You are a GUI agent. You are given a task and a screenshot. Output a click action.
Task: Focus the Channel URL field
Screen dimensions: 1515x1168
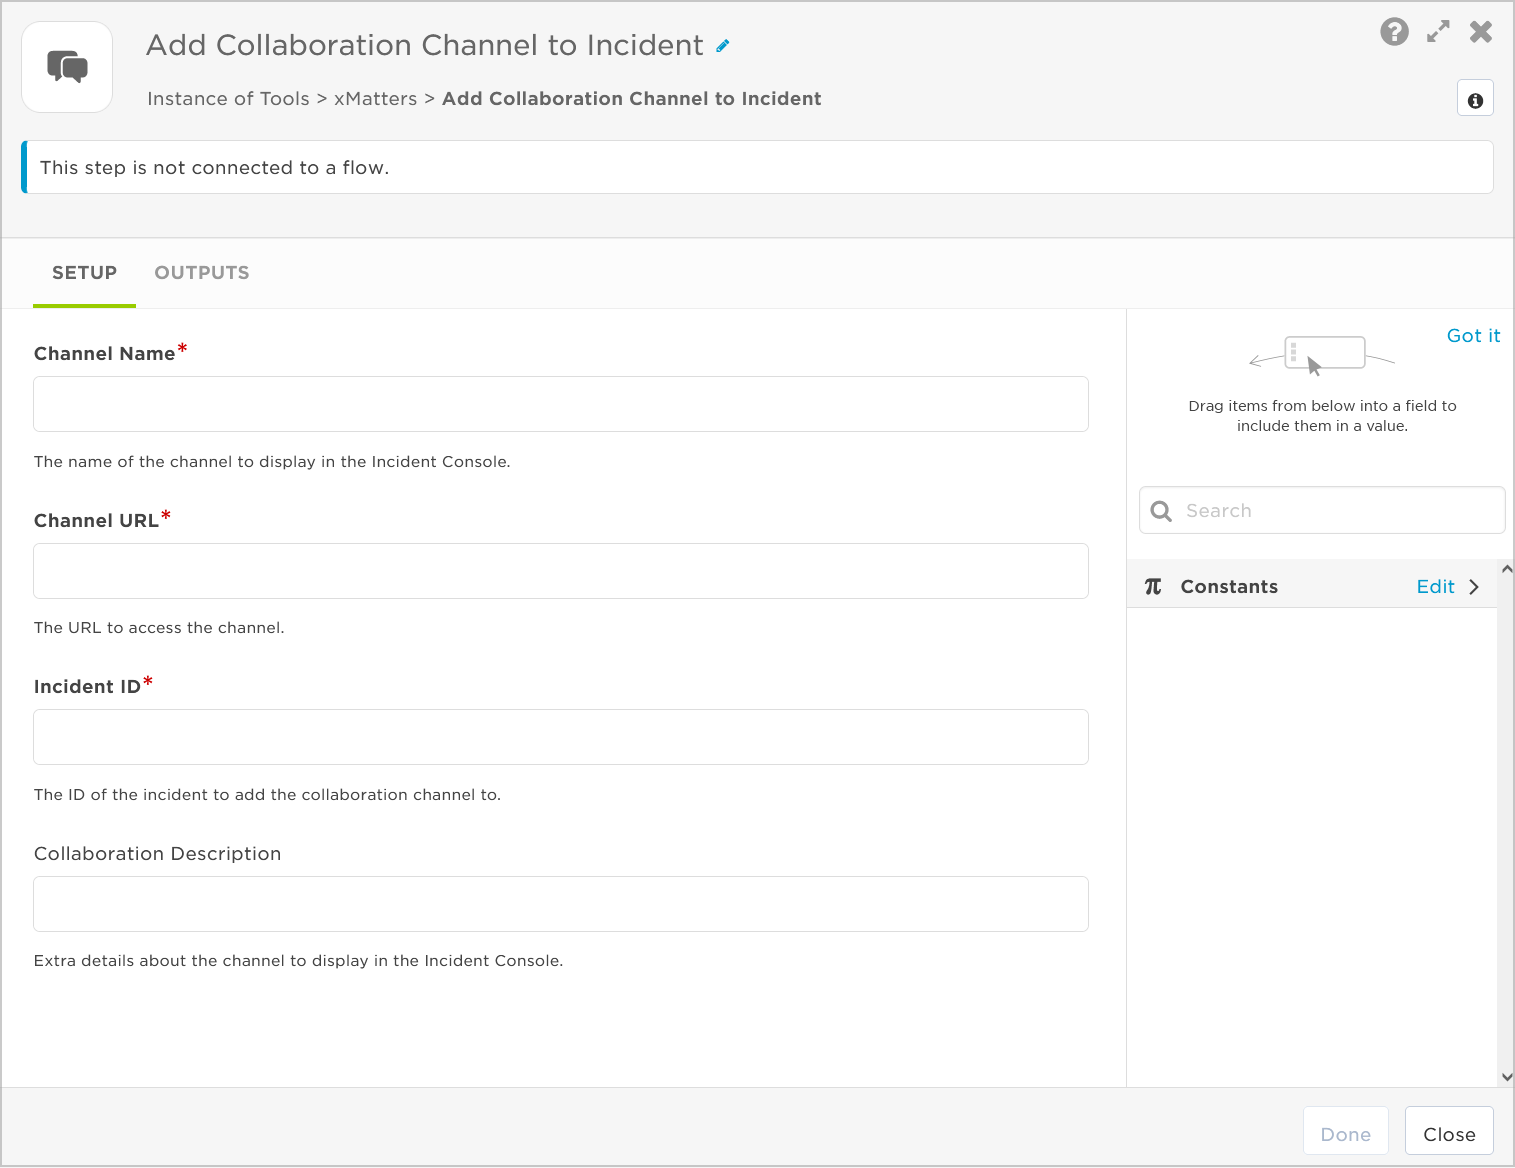[x=561, y=571]
